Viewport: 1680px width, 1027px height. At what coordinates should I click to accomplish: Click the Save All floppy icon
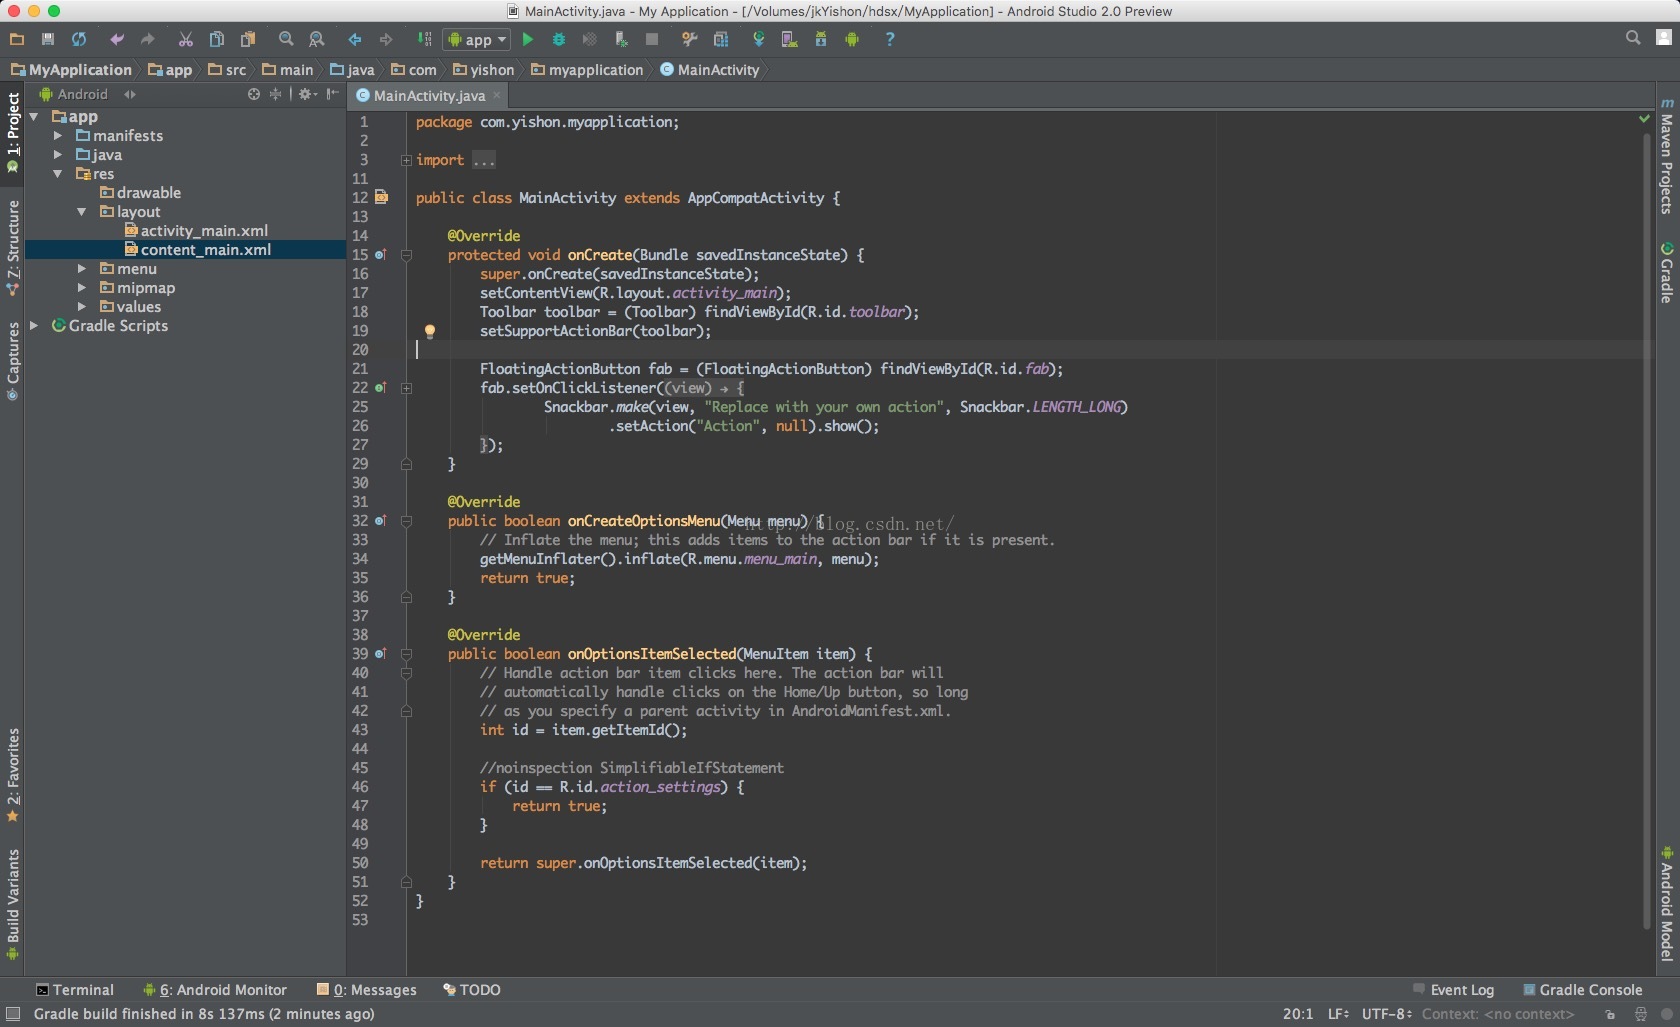47,39
